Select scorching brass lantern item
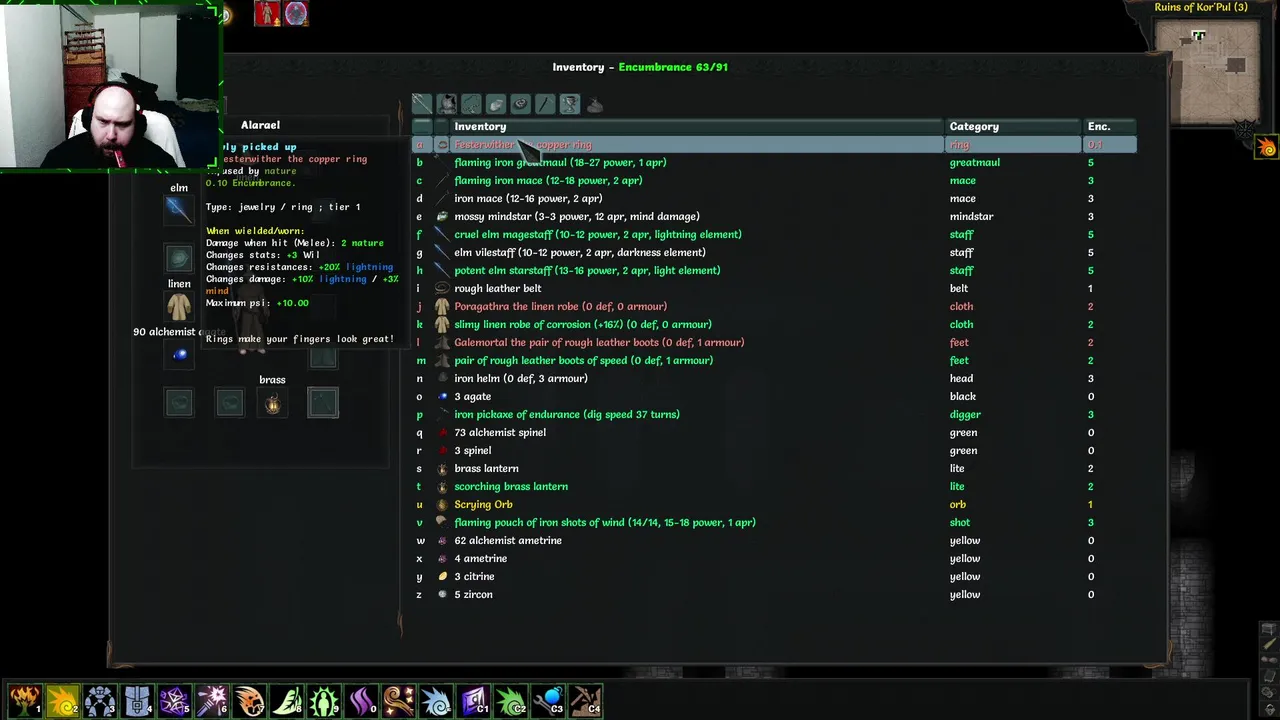Viewport: 1280px width, 720px height. [774, 486]
